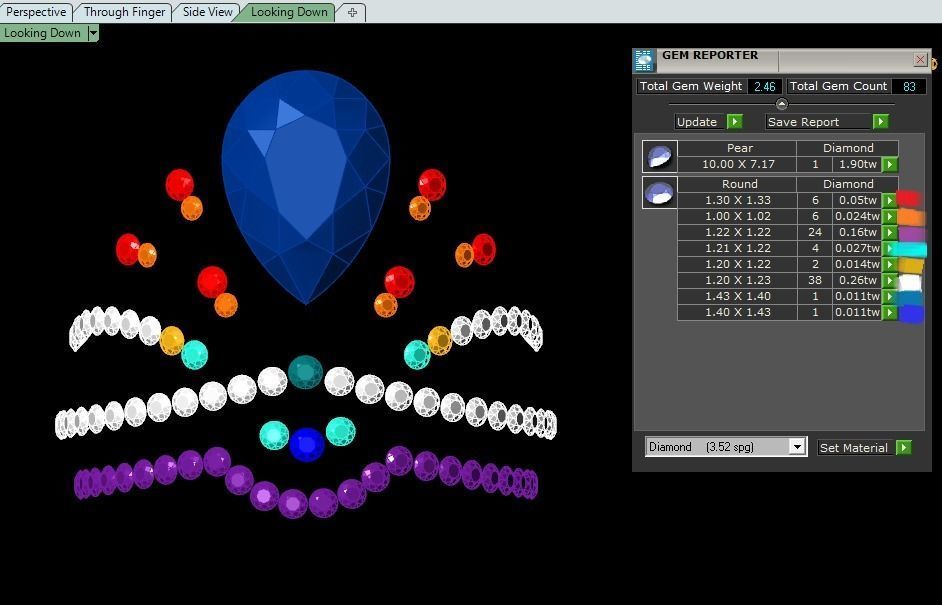Click the Gem Reporter panel icon
Viewport: 942px width, 605px height.
click(x=644, y=61)
